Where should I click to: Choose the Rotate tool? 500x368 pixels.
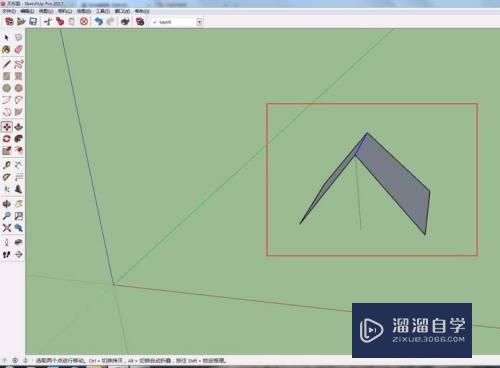[x=6, y=139]
